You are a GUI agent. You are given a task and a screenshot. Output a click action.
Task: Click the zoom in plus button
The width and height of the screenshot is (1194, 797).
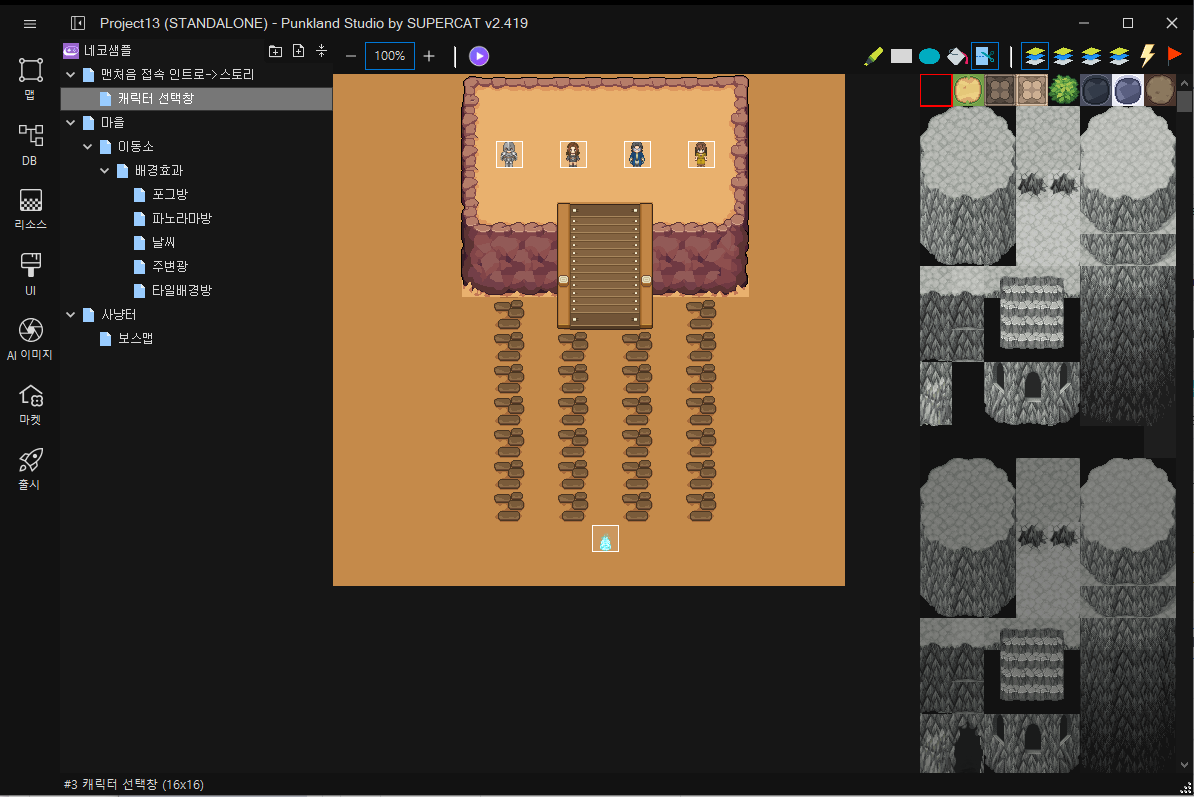pyautogui.click(x=429, y=56)
